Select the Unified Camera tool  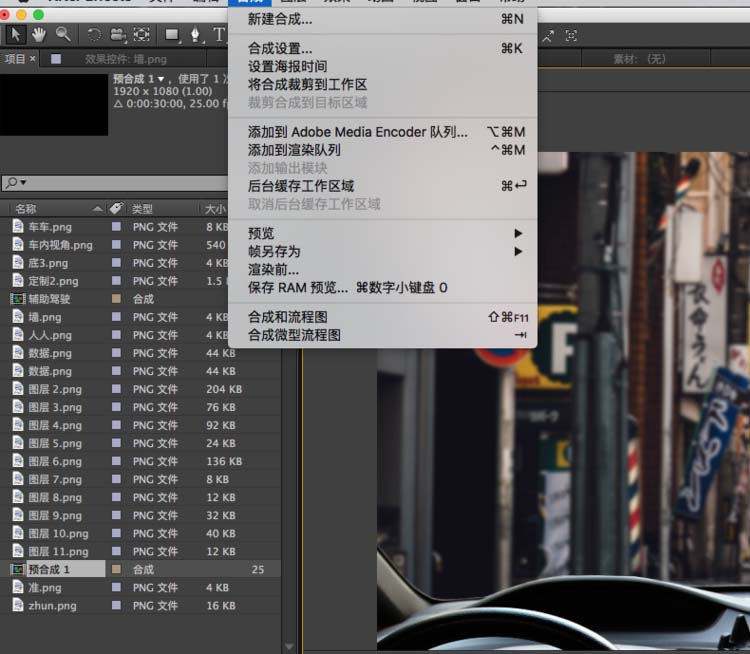118,35
